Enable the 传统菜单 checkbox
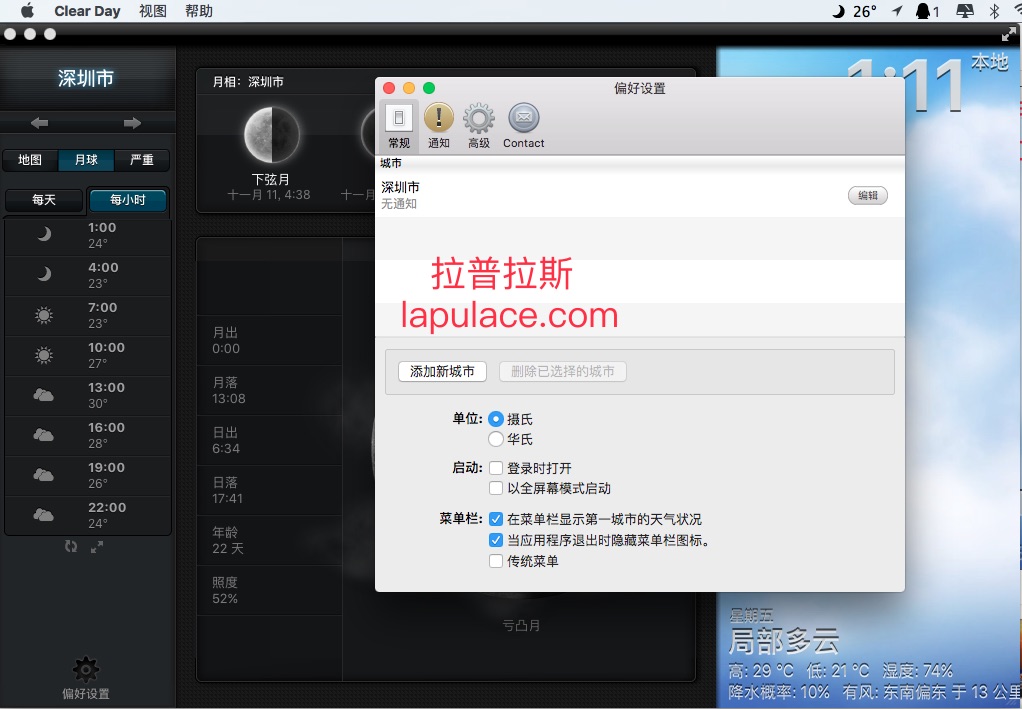This screenshot has height=709, width=1022. pos(496,561)
